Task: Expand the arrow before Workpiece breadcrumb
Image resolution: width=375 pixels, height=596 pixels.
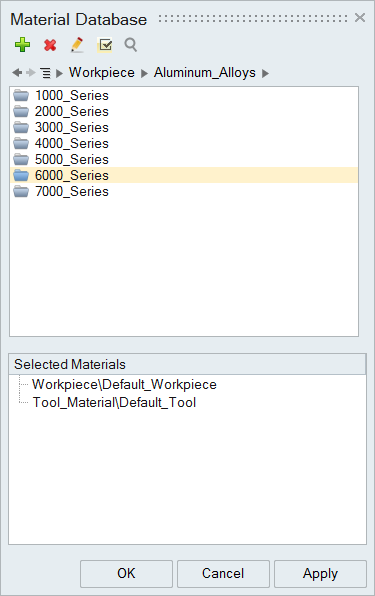Action: pos(59,73)
